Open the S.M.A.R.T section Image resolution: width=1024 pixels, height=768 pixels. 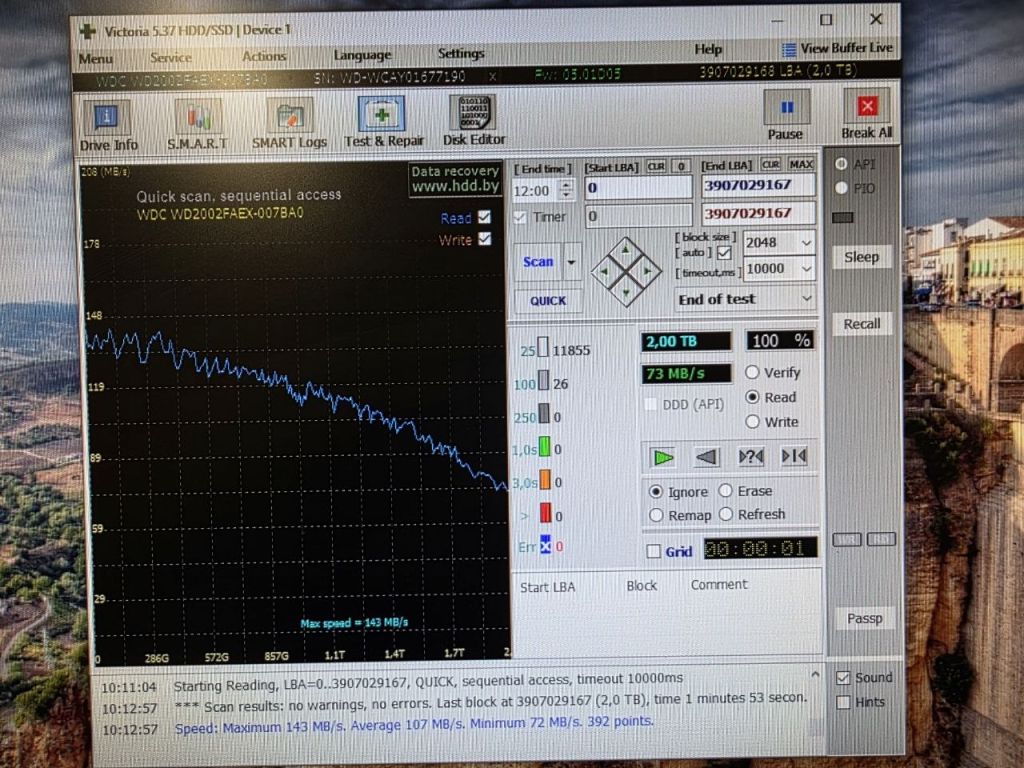click(197, 126)
